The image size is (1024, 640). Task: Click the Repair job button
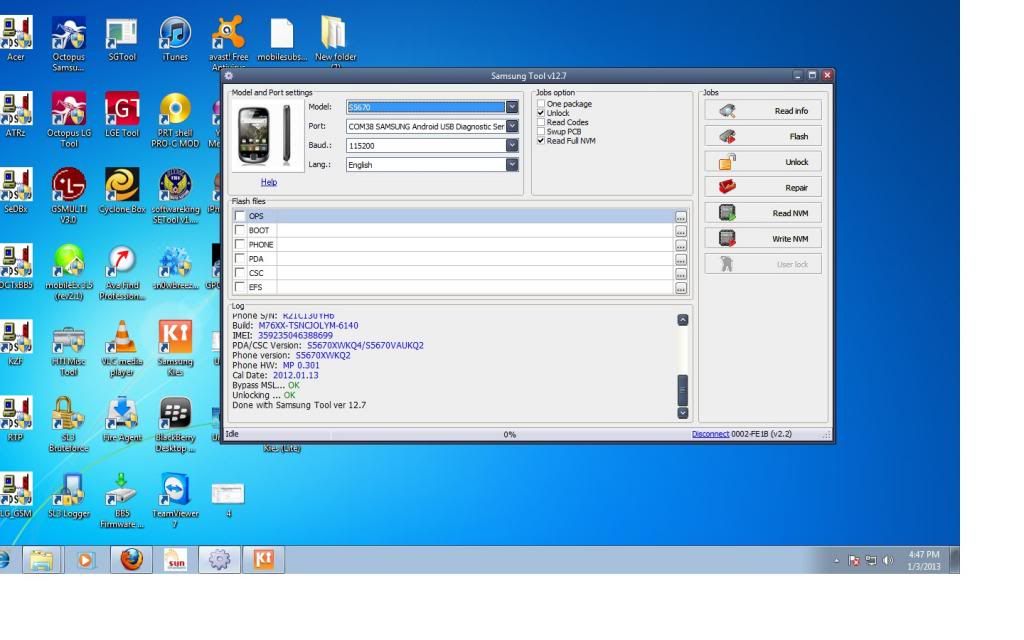(763, 187)
